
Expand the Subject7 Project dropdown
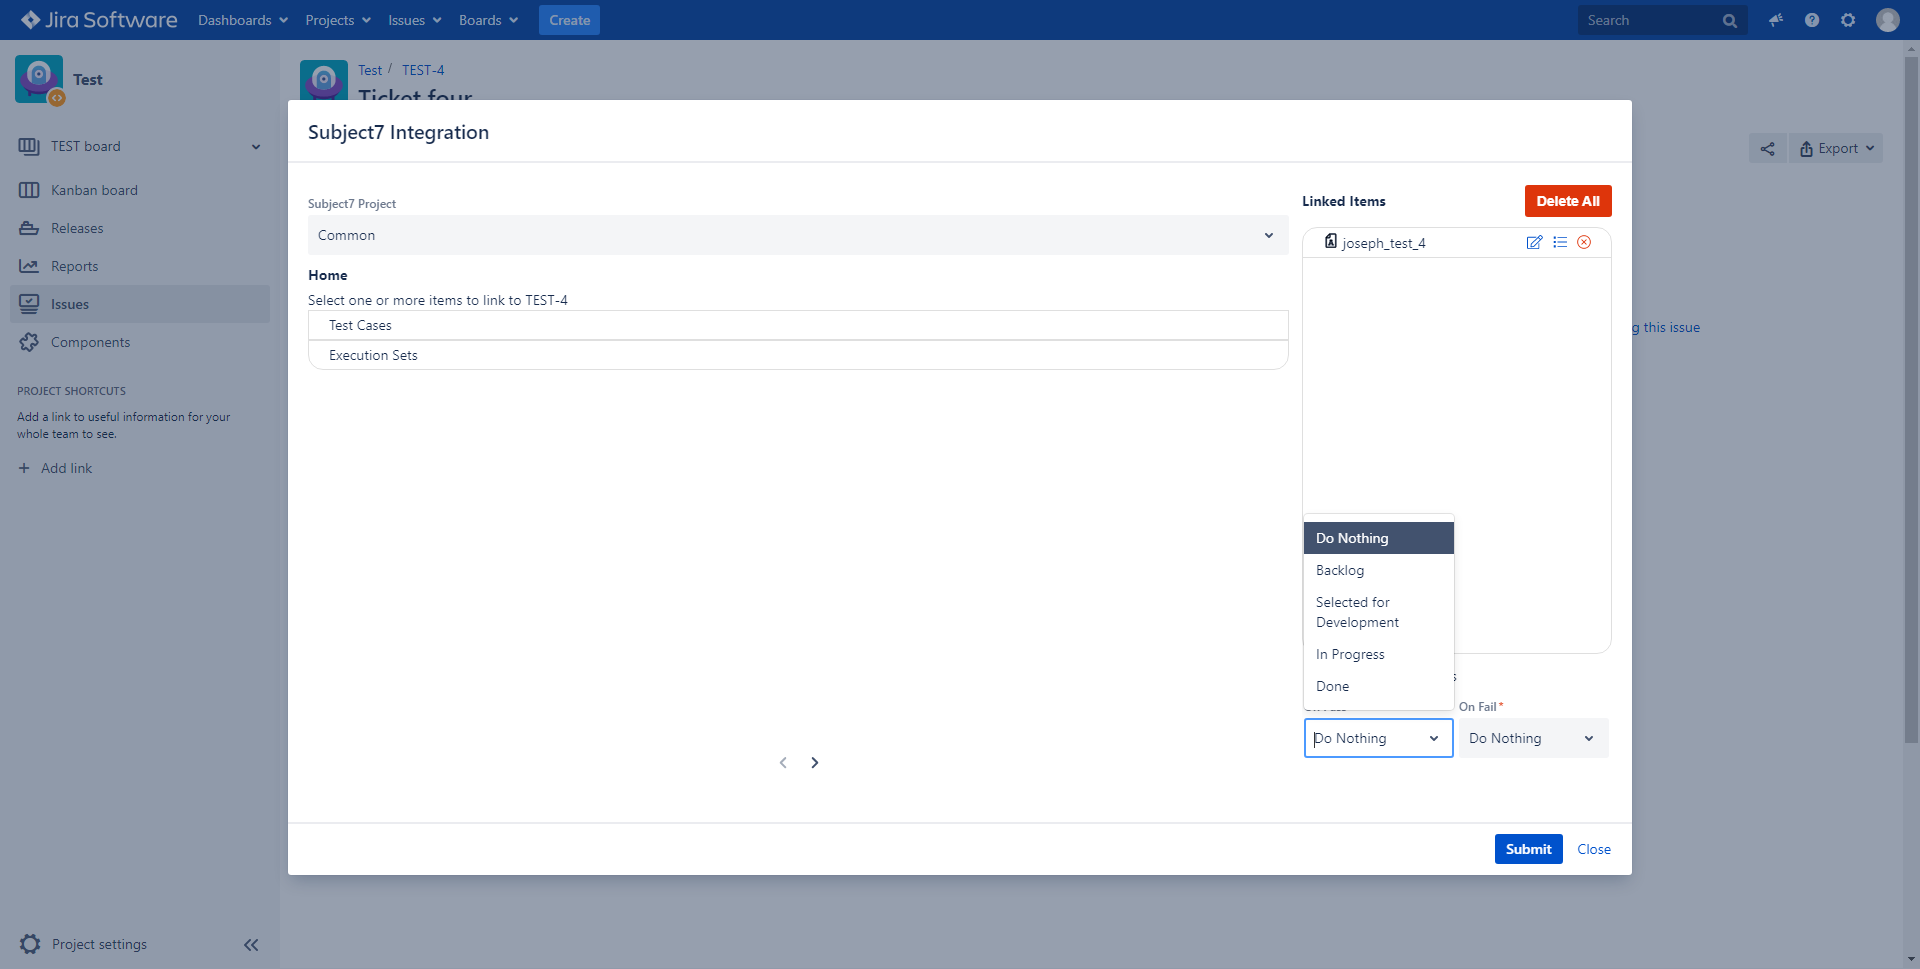(797, 236)
